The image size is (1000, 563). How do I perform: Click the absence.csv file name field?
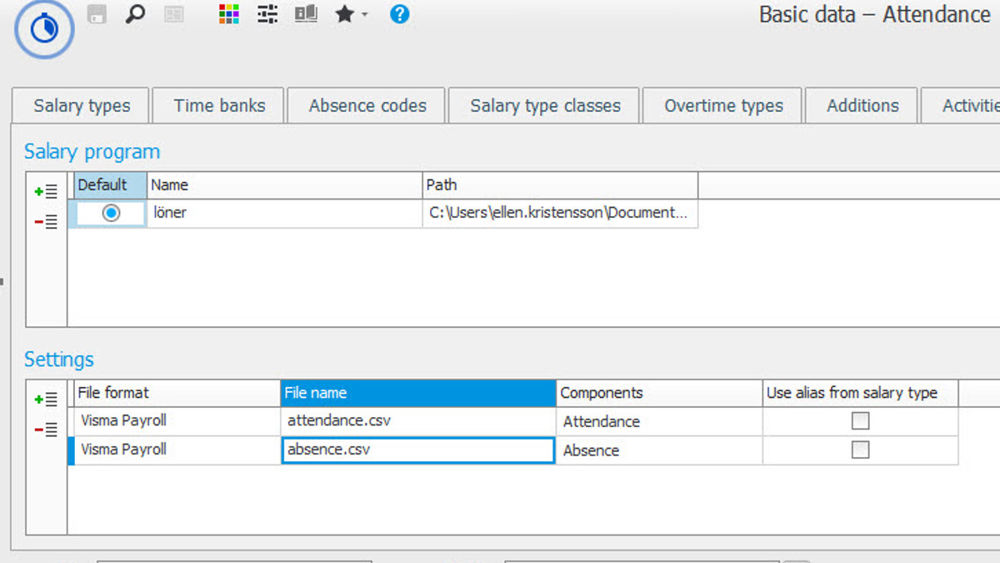pyautogui.click(x=418, y=450)
